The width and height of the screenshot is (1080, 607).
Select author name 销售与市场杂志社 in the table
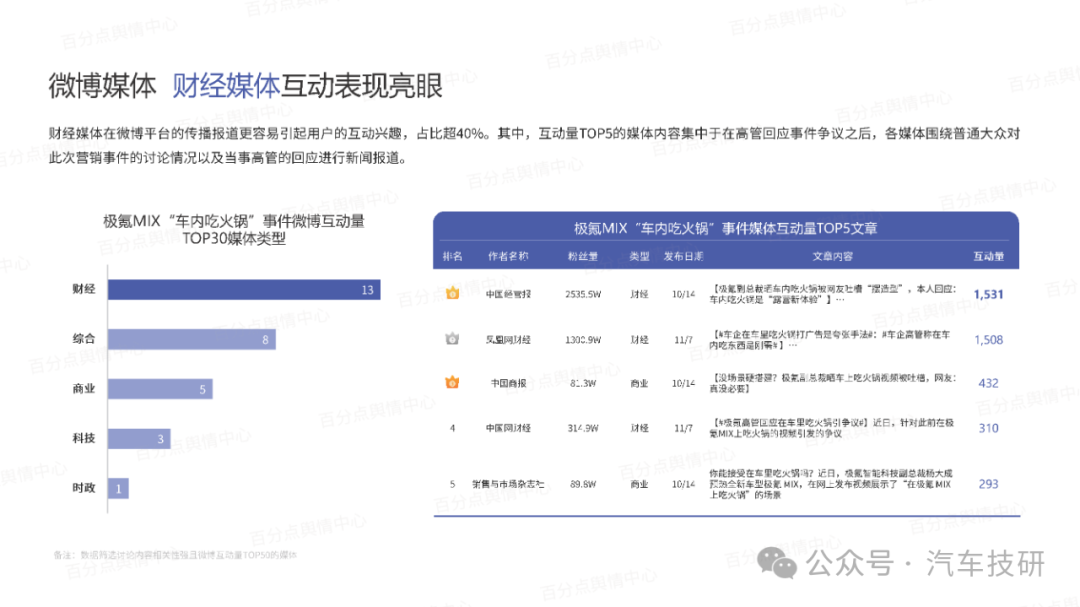[508, 484]
